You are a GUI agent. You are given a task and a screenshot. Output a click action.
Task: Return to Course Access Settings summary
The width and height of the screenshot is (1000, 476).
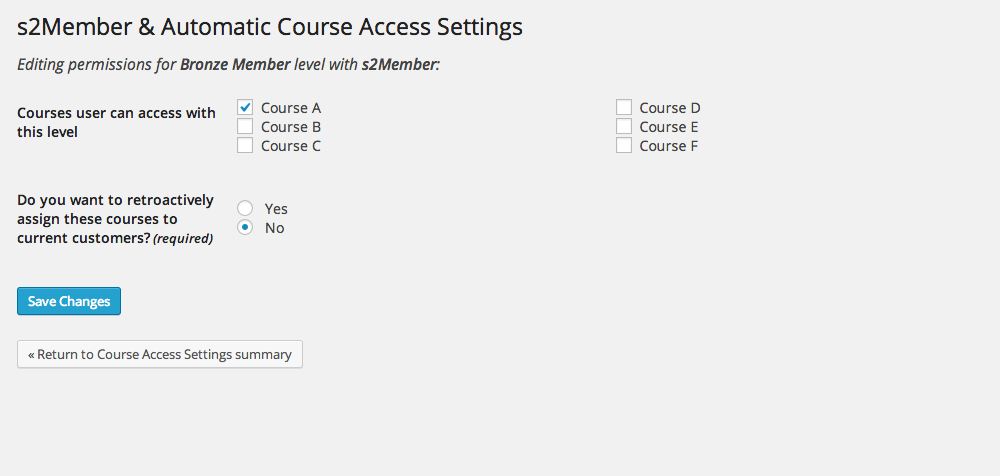[160, 354]
